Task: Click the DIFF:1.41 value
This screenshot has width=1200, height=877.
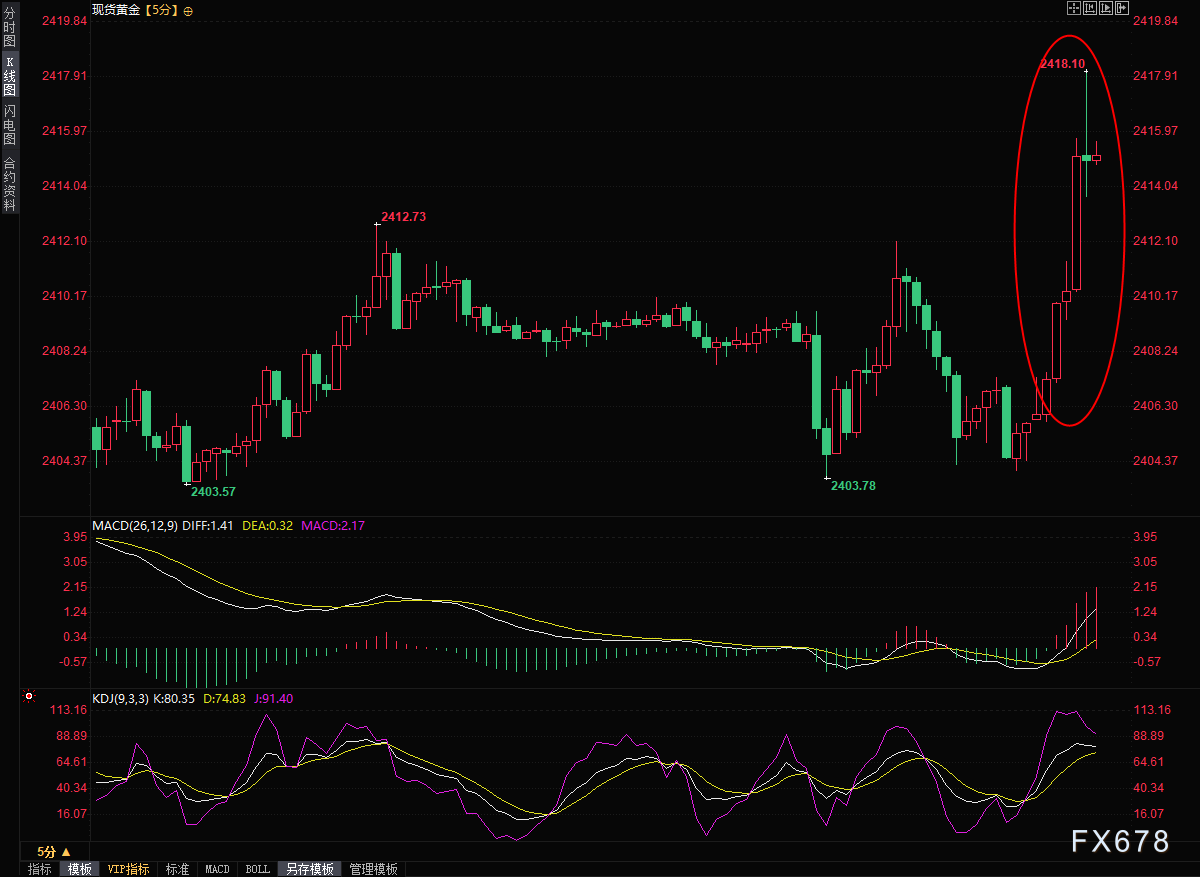Action: [x=208, y=525]
